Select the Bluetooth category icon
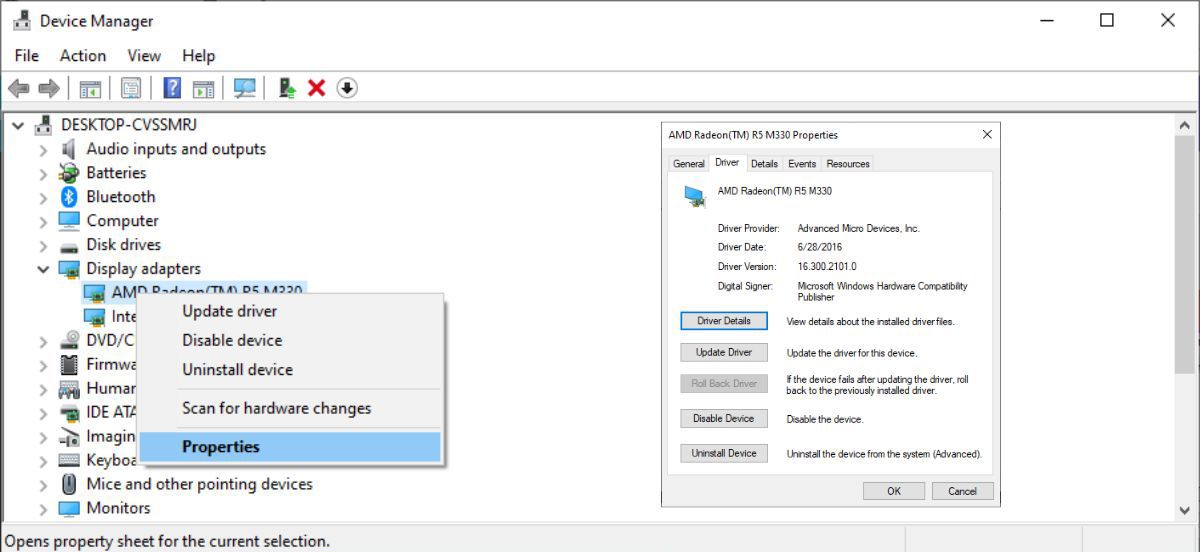 [69, 197]
